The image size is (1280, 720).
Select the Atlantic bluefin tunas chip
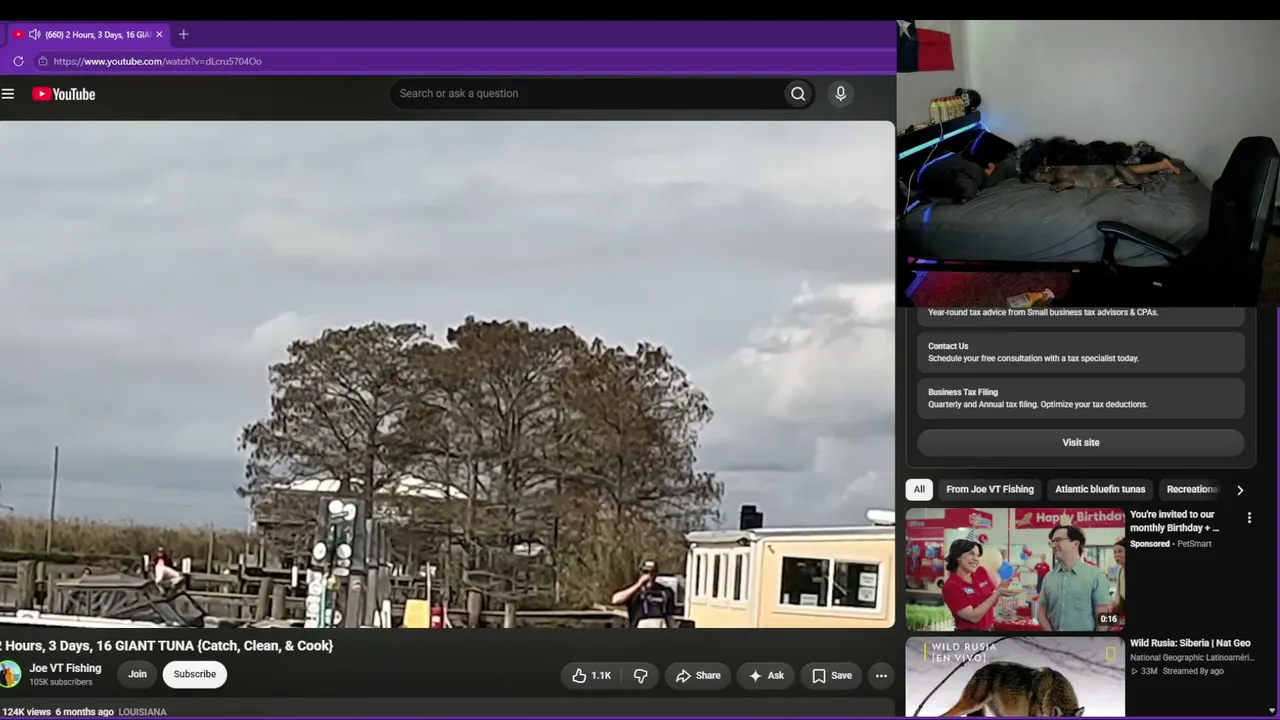click(1100, 490)
